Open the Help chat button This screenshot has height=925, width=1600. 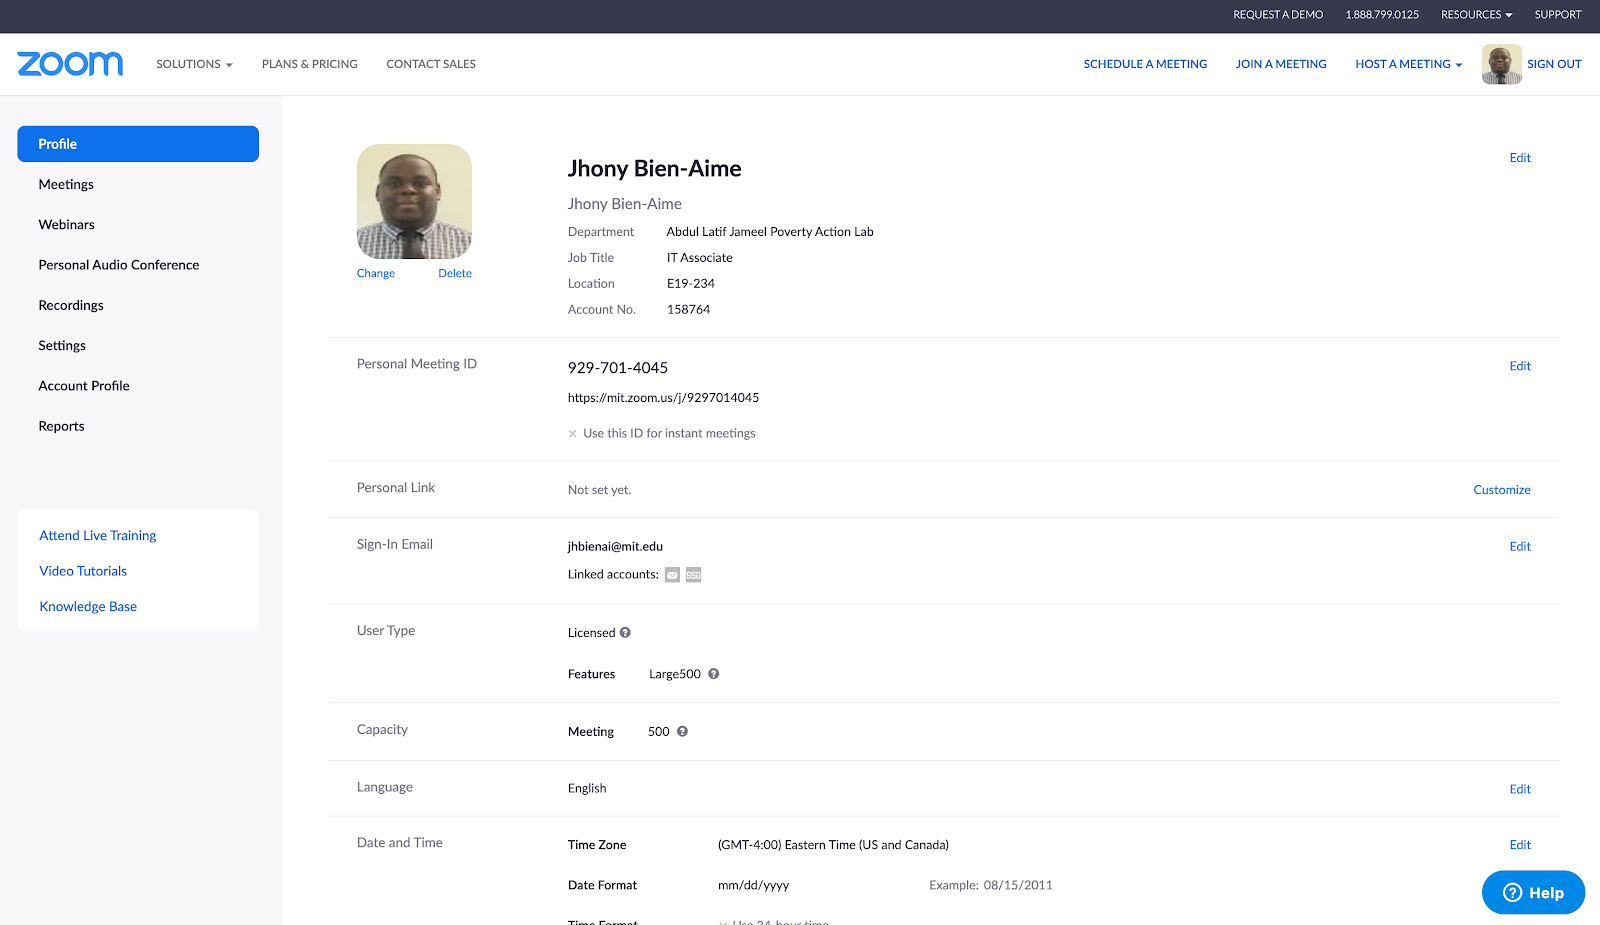[1533, 892]
